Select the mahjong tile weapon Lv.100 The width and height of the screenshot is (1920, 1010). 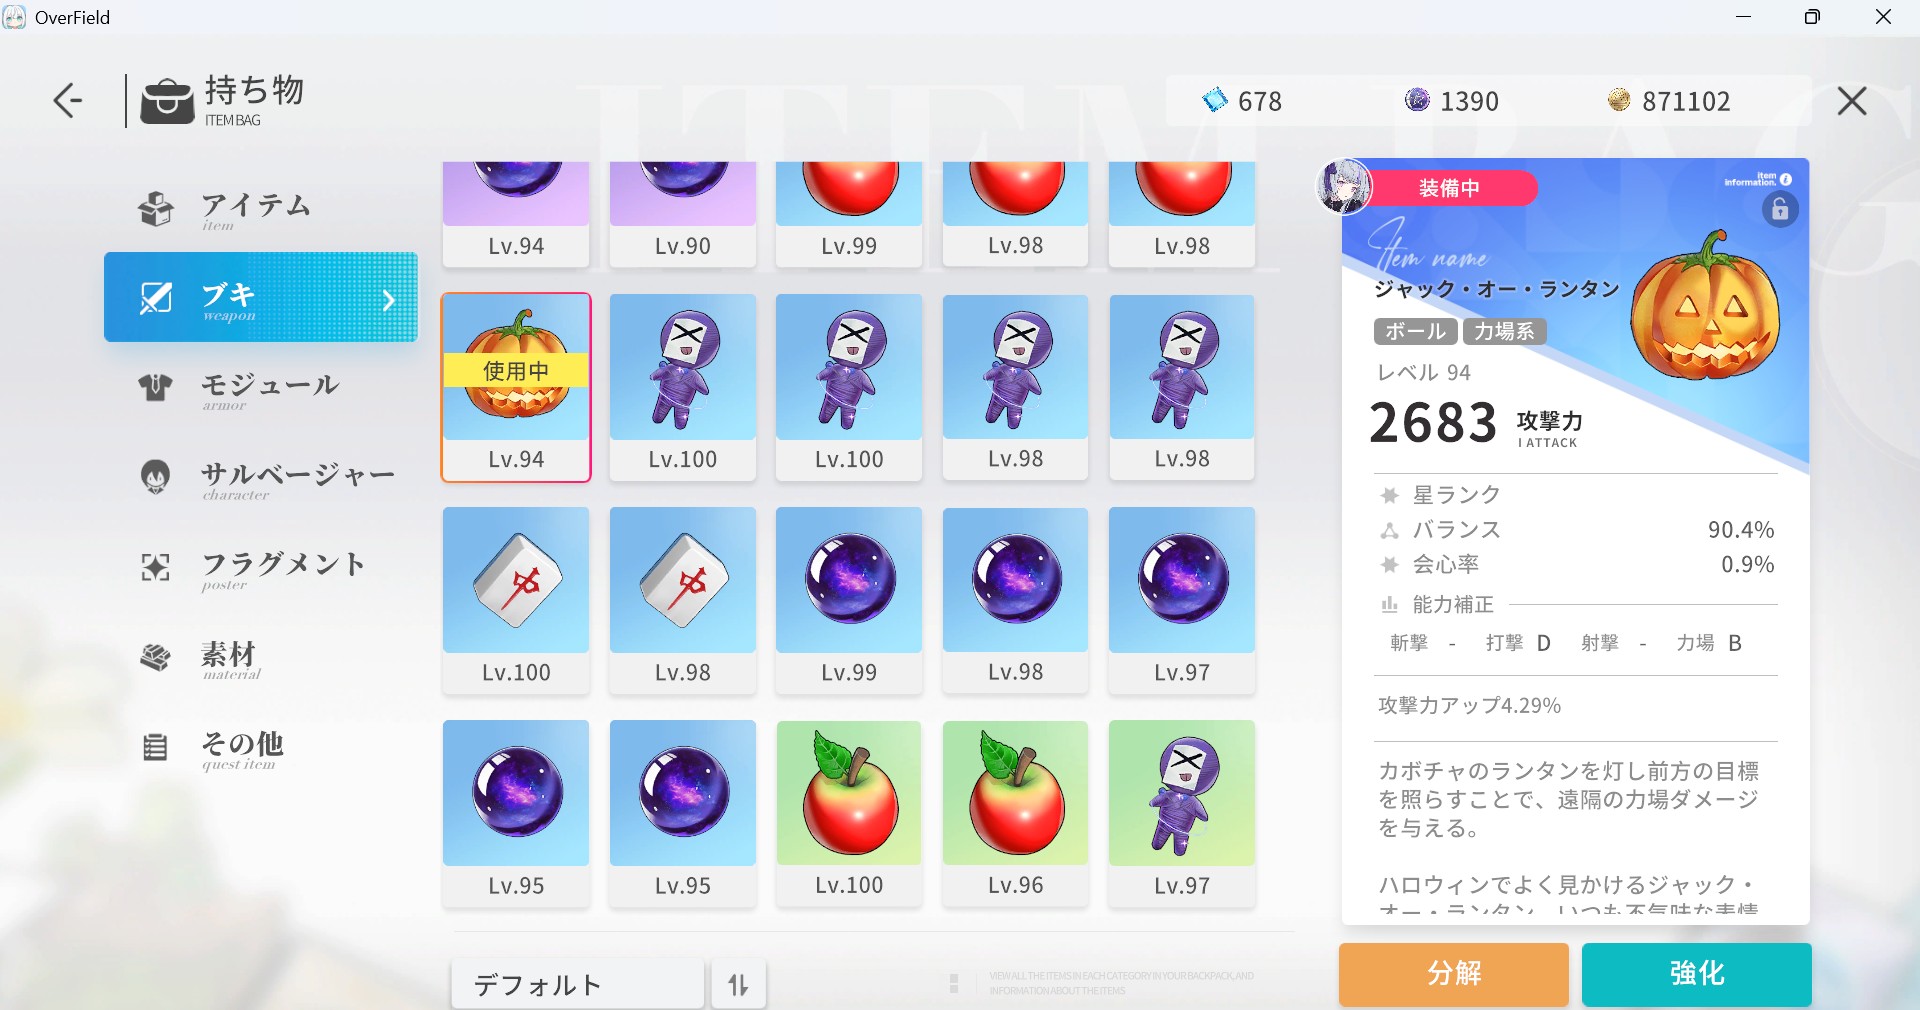(516, 600)
